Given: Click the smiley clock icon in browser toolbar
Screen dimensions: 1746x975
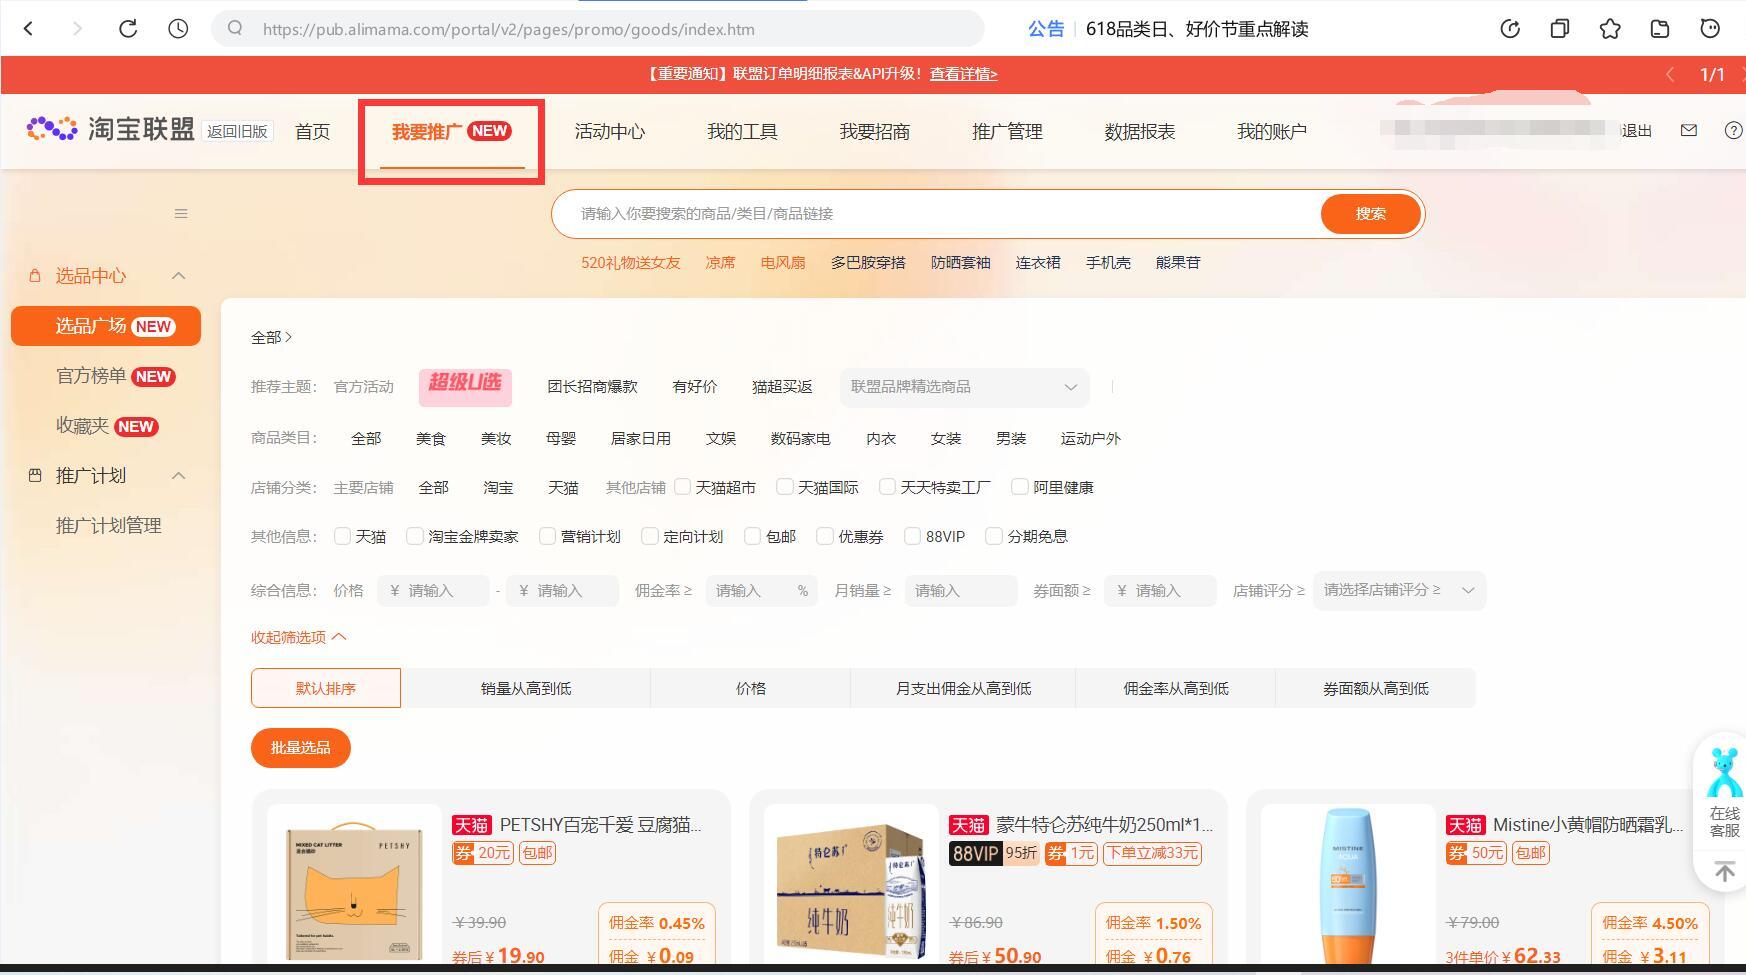Looking at the screenshot, I should pos(1710,29).
